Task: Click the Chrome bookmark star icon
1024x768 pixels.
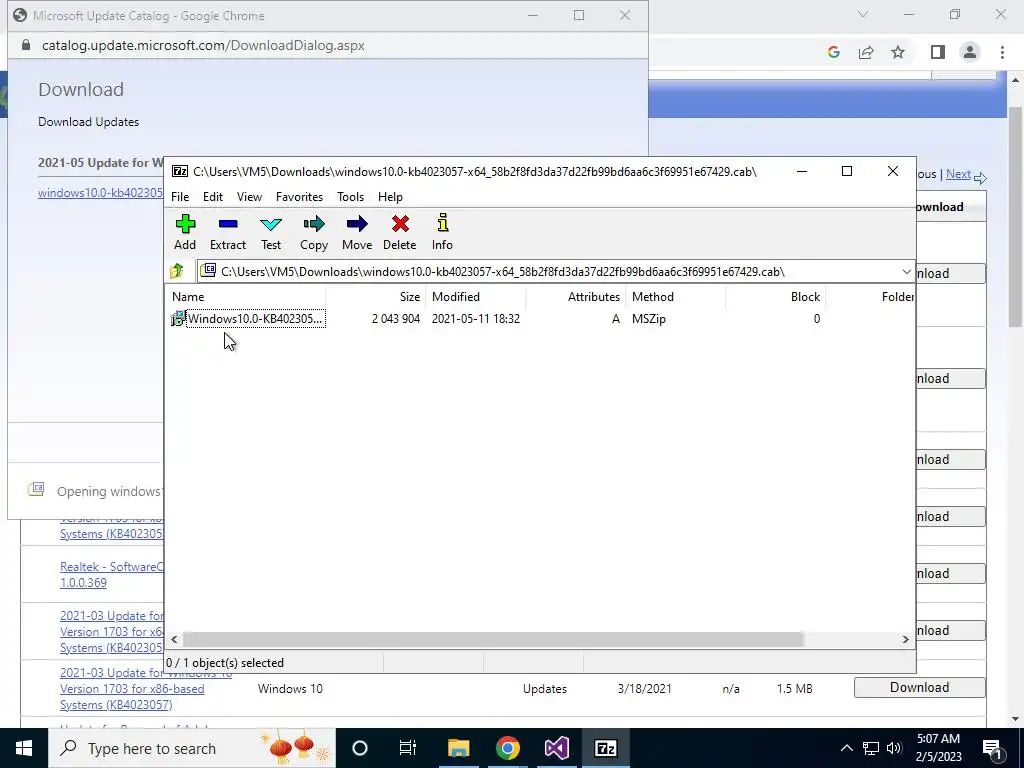Action: point(898,52)
